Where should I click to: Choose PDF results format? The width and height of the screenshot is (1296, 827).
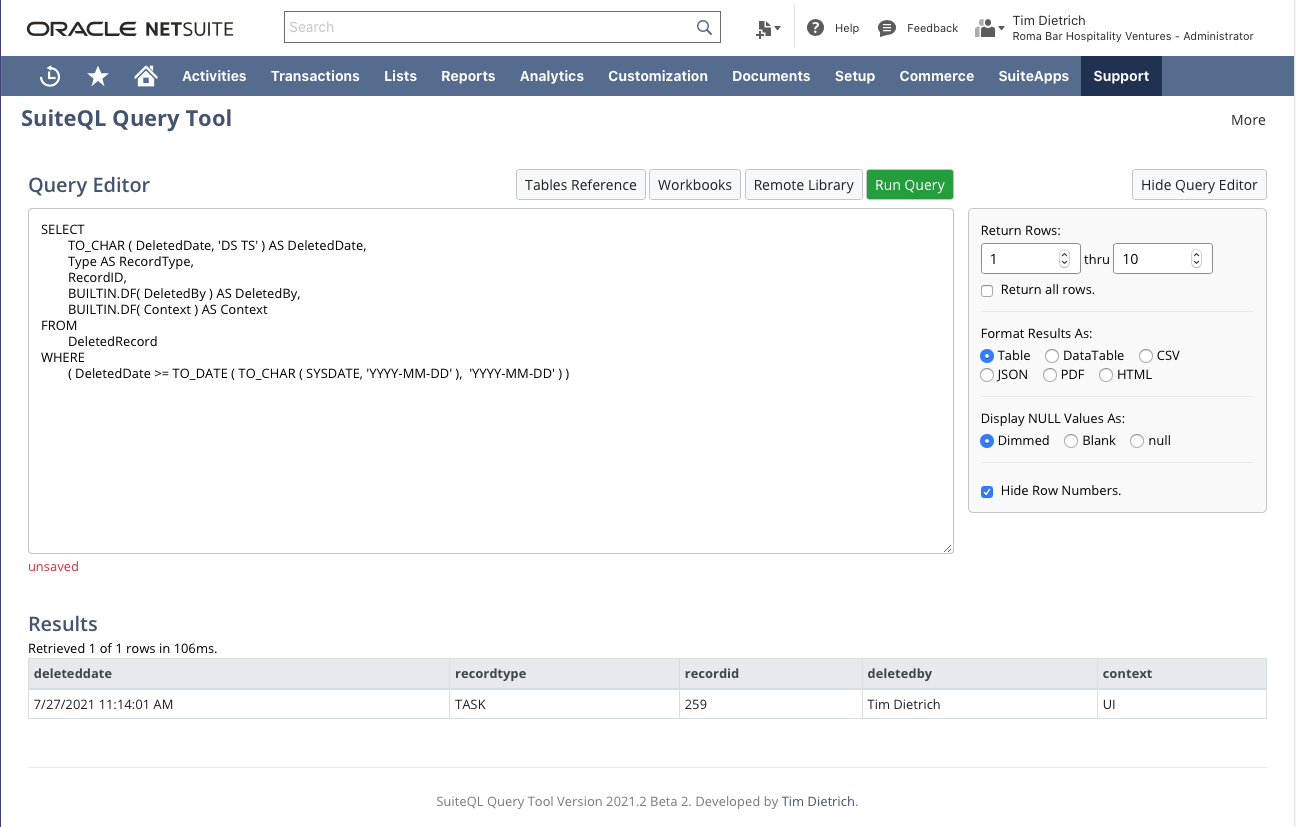(1050, 375)
